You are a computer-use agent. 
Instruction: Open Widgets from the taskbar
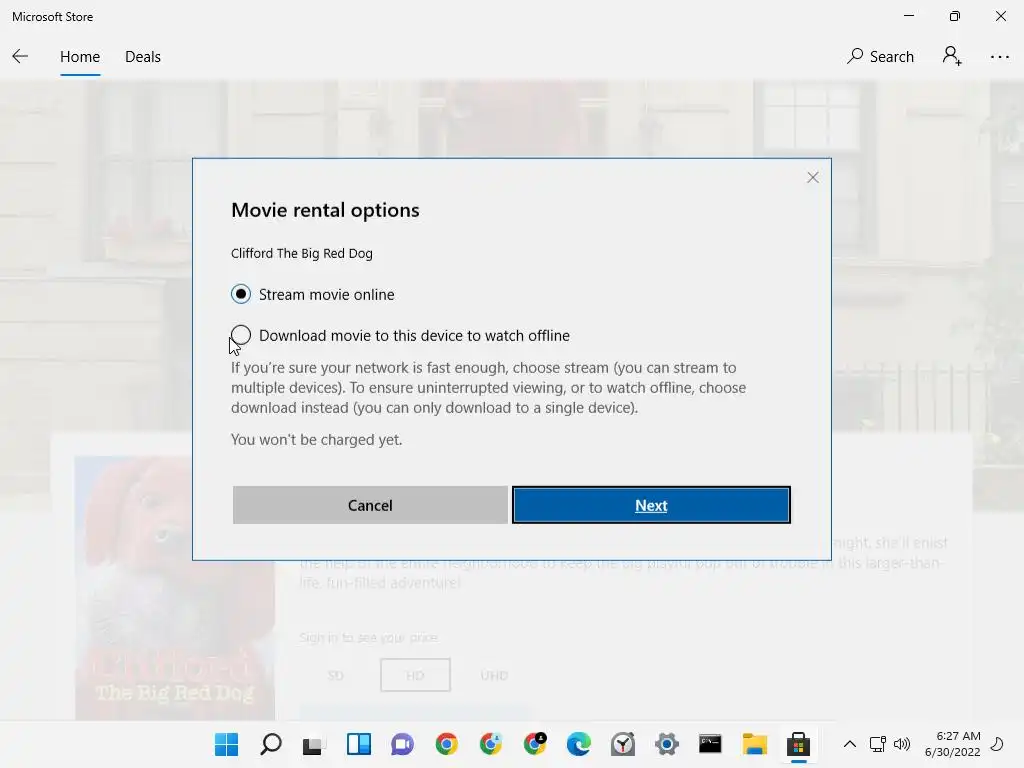click(x=359, y=744)
